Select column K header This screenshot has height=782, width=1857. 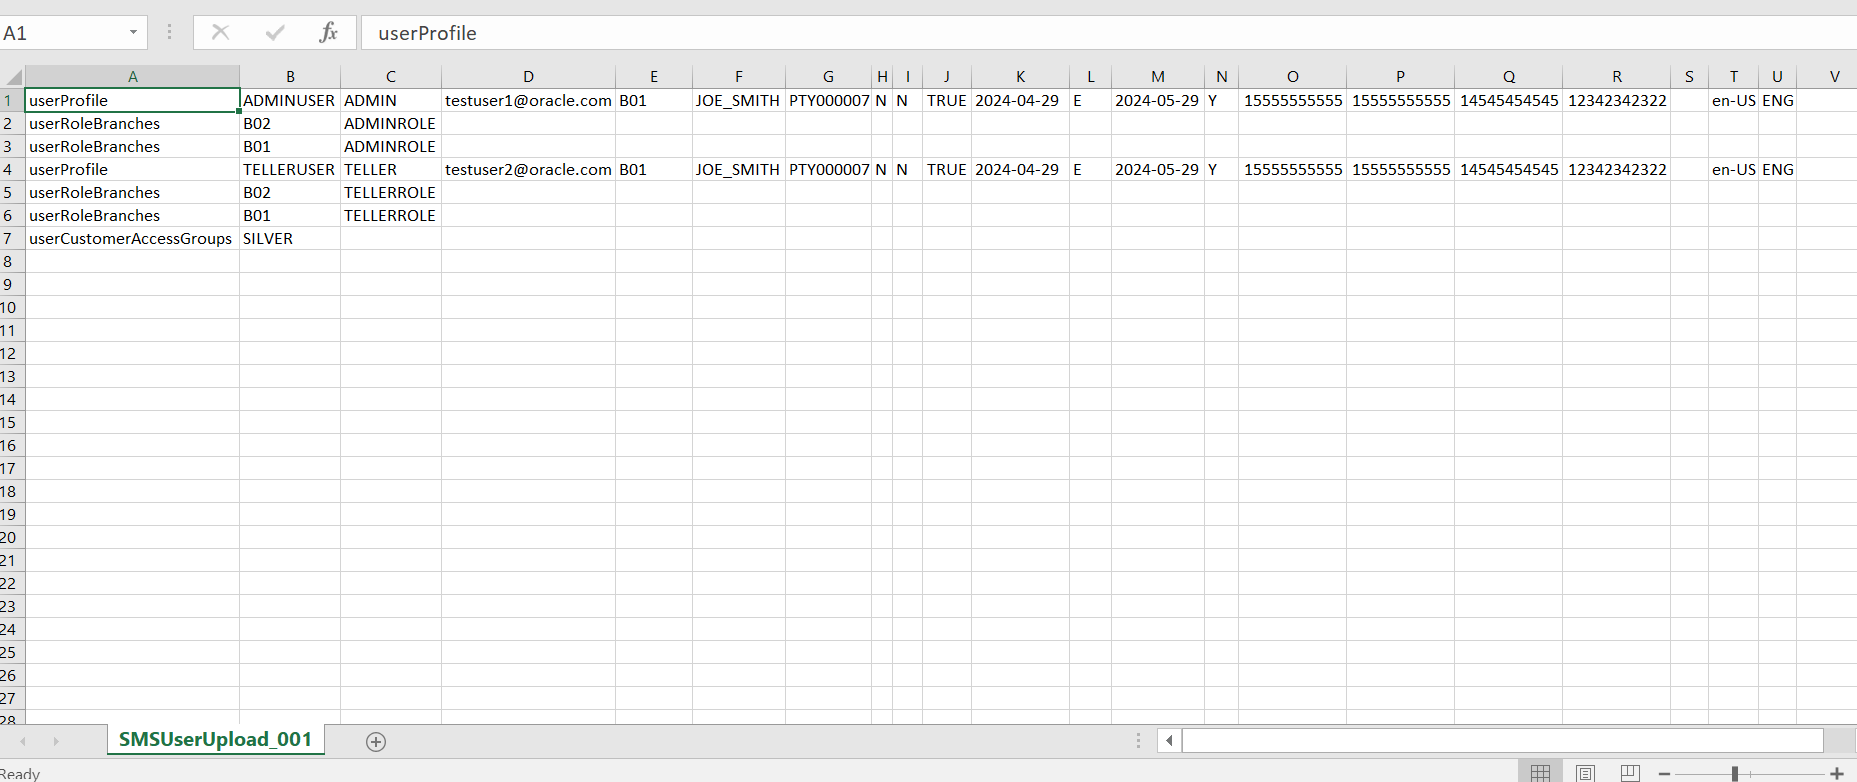point(1020,77)
